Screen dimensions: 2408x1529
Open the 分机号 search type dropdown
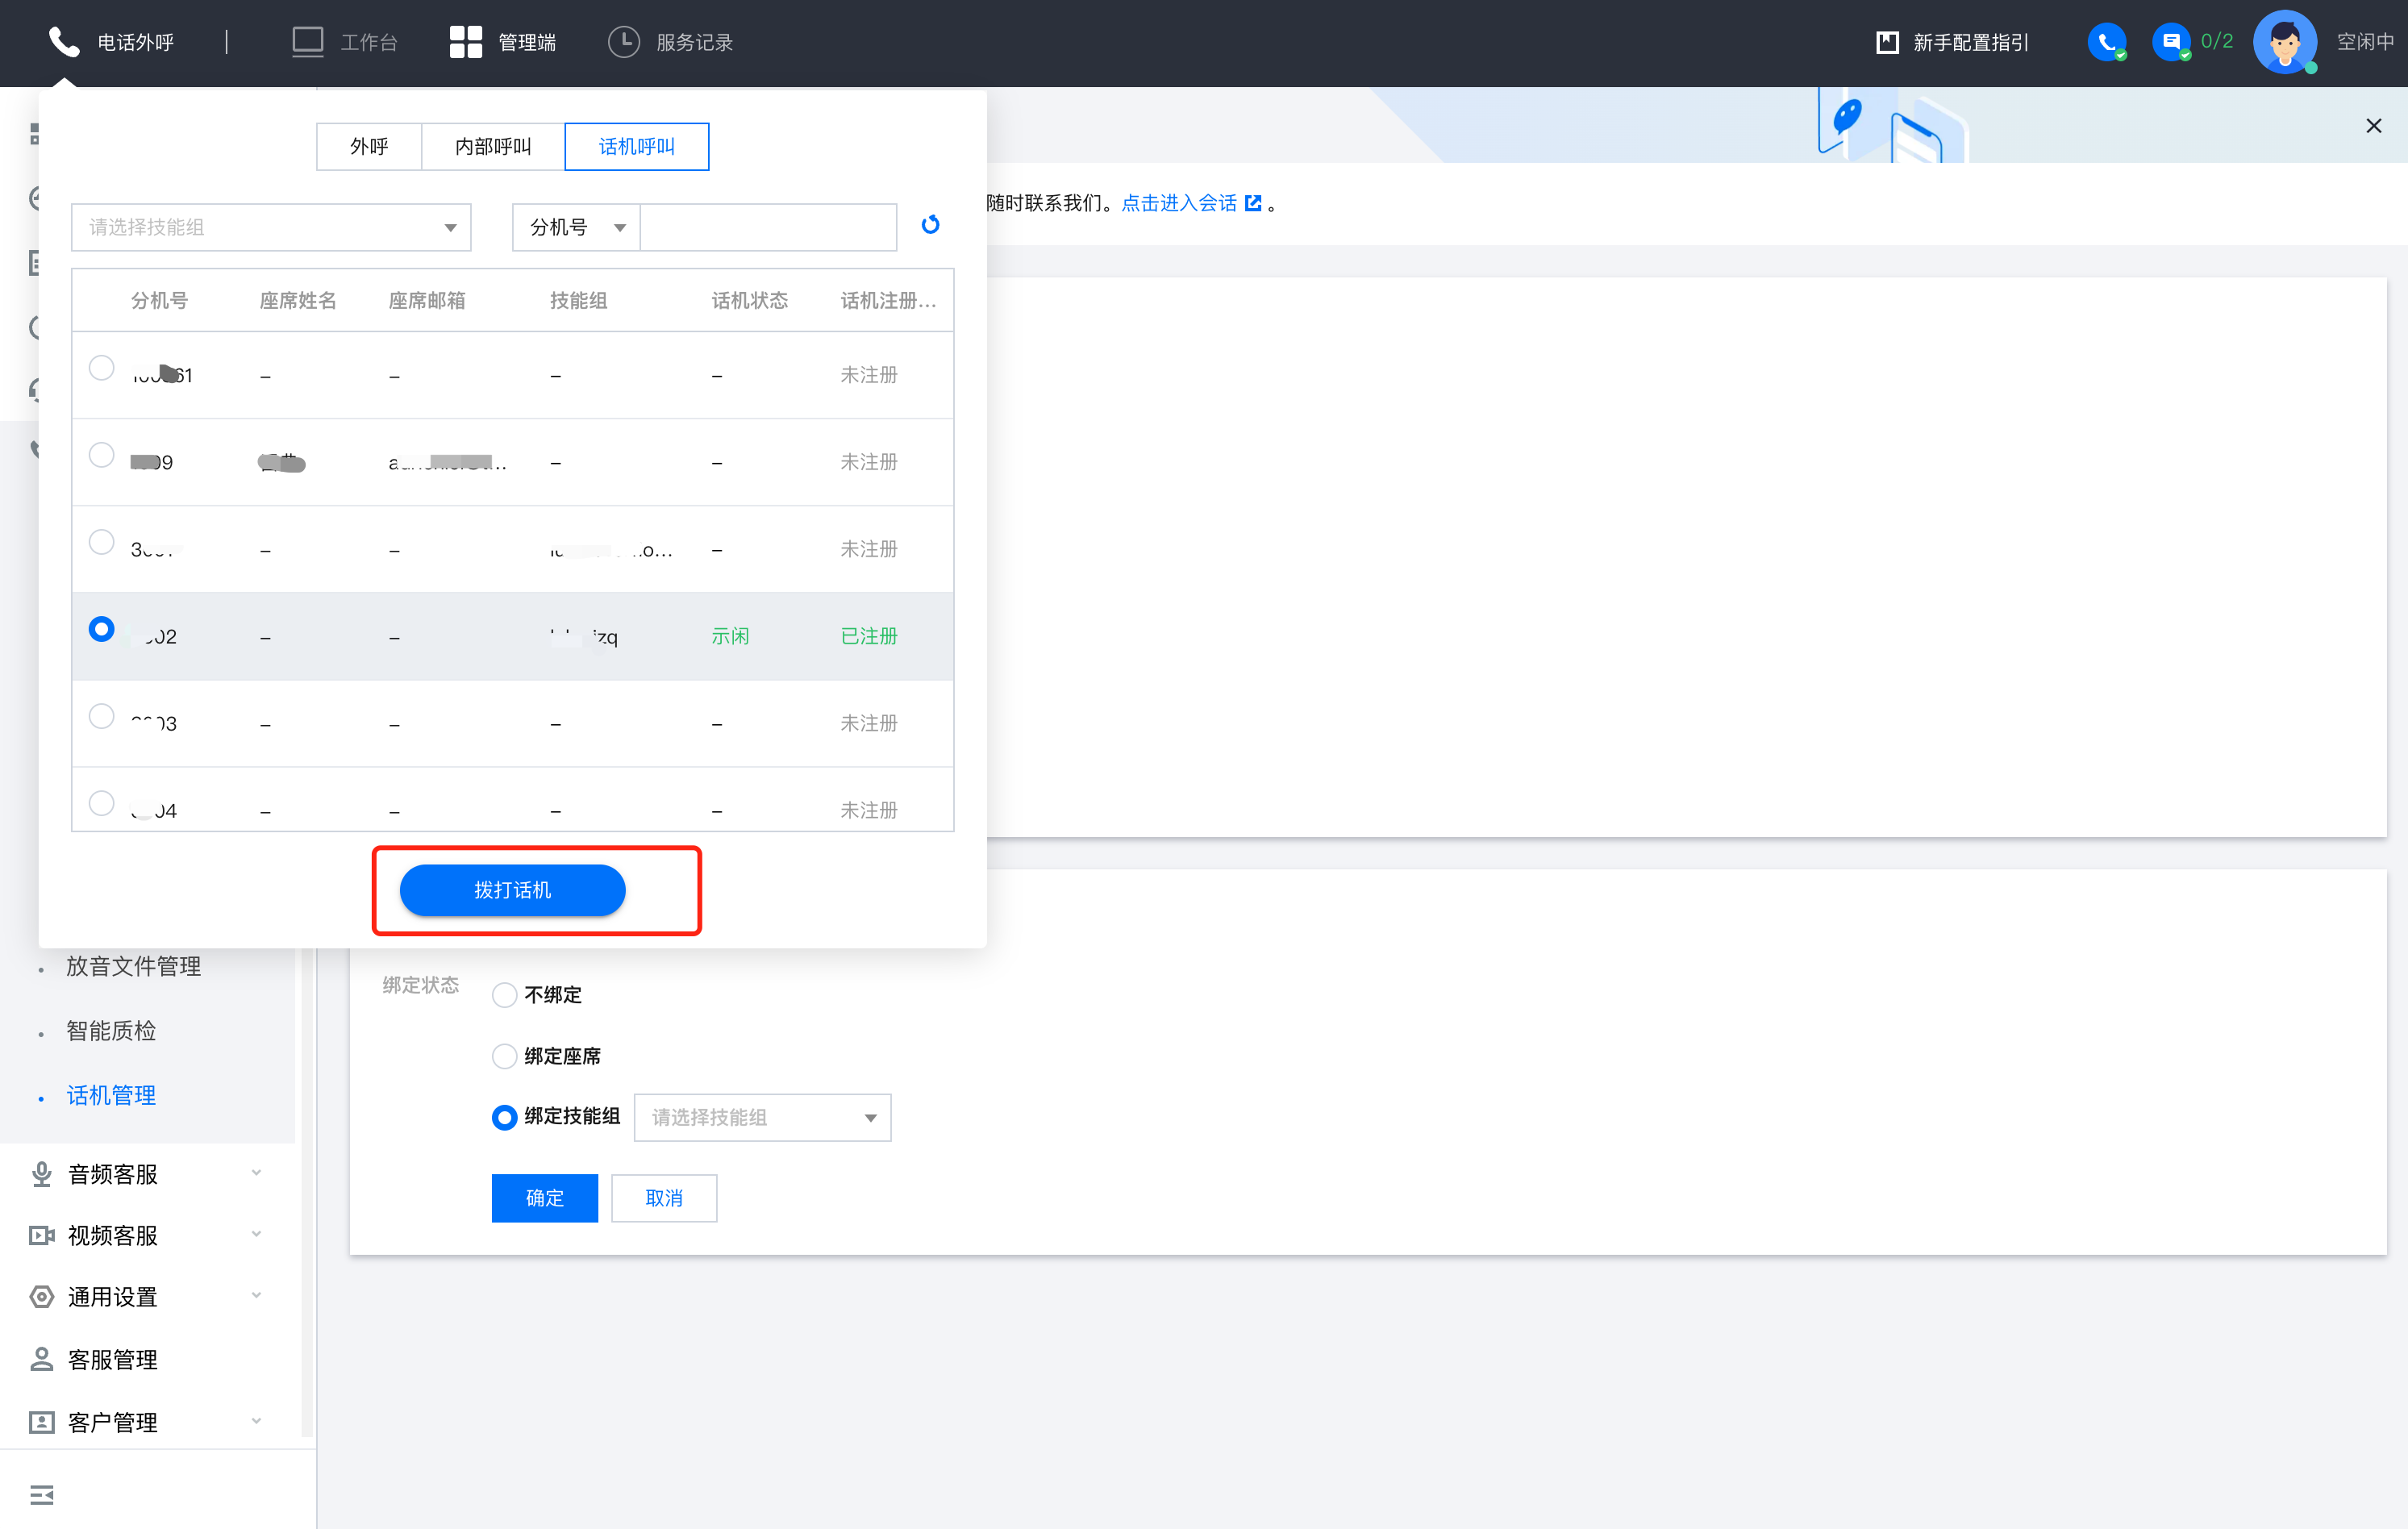coord(576,228)
